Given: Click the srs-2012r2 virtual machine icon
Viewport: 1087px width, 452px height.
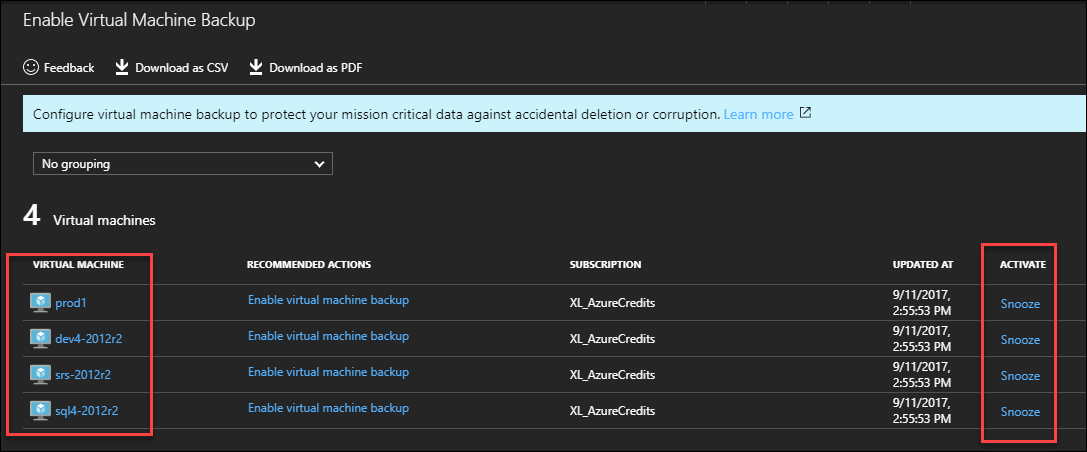Looking at the screenshot, I should (x=40, y=374).
